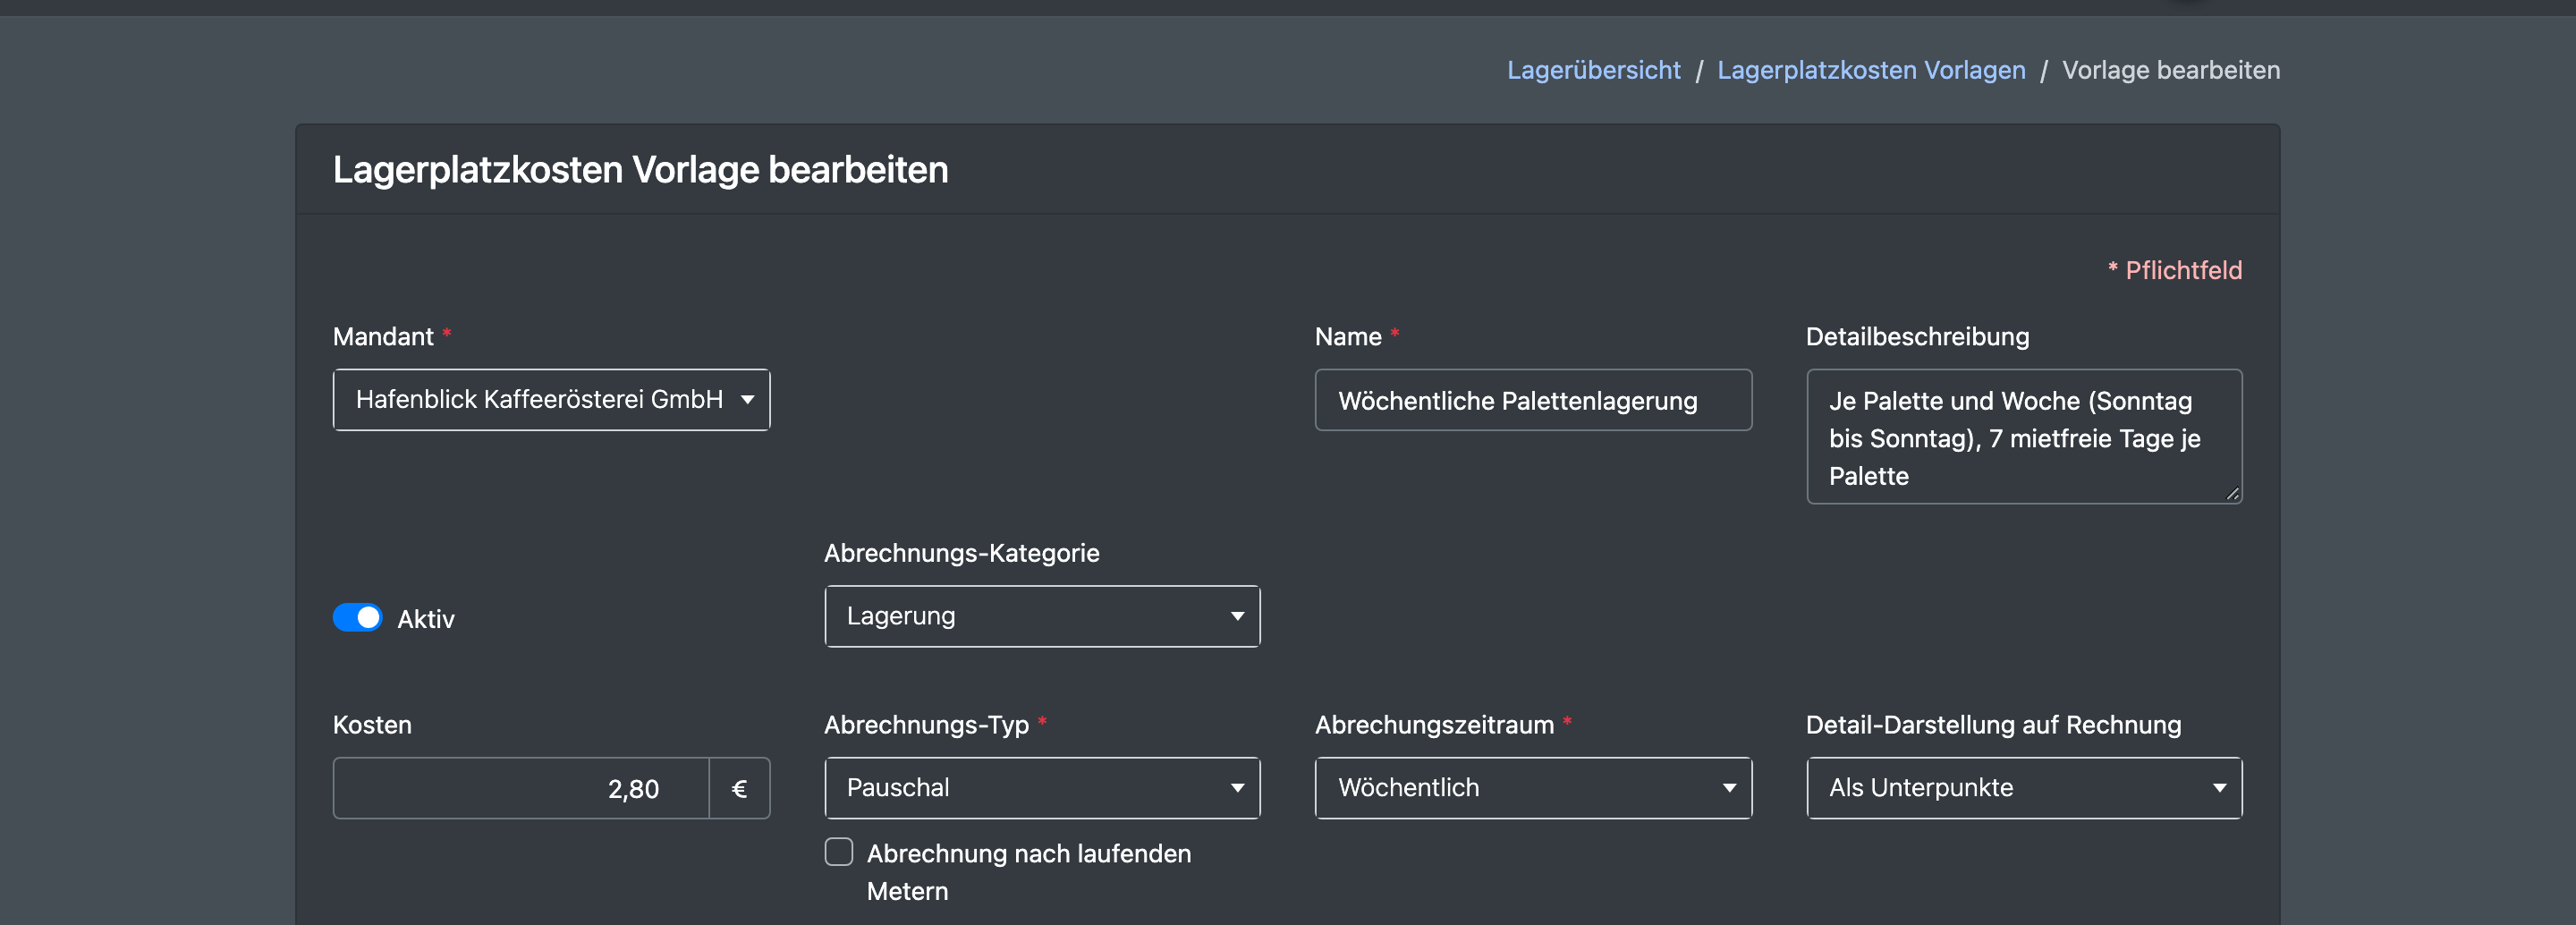This screenshot has width=2576, height=925.
Task: Open the Abrechungszeitraum dropdown
Action: tap(1533, 788)
